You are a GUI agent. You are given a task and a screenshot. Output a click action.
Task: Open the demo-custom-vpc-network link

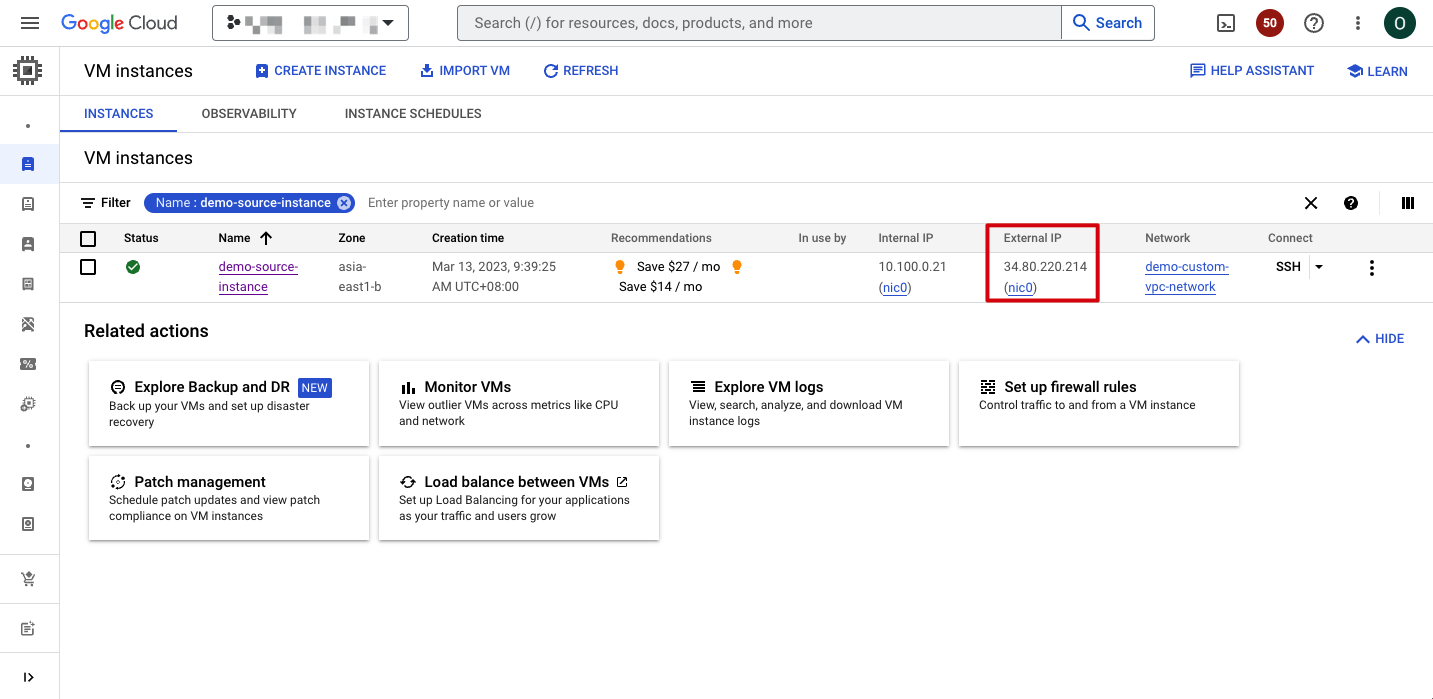click(x=1186, y=277)
